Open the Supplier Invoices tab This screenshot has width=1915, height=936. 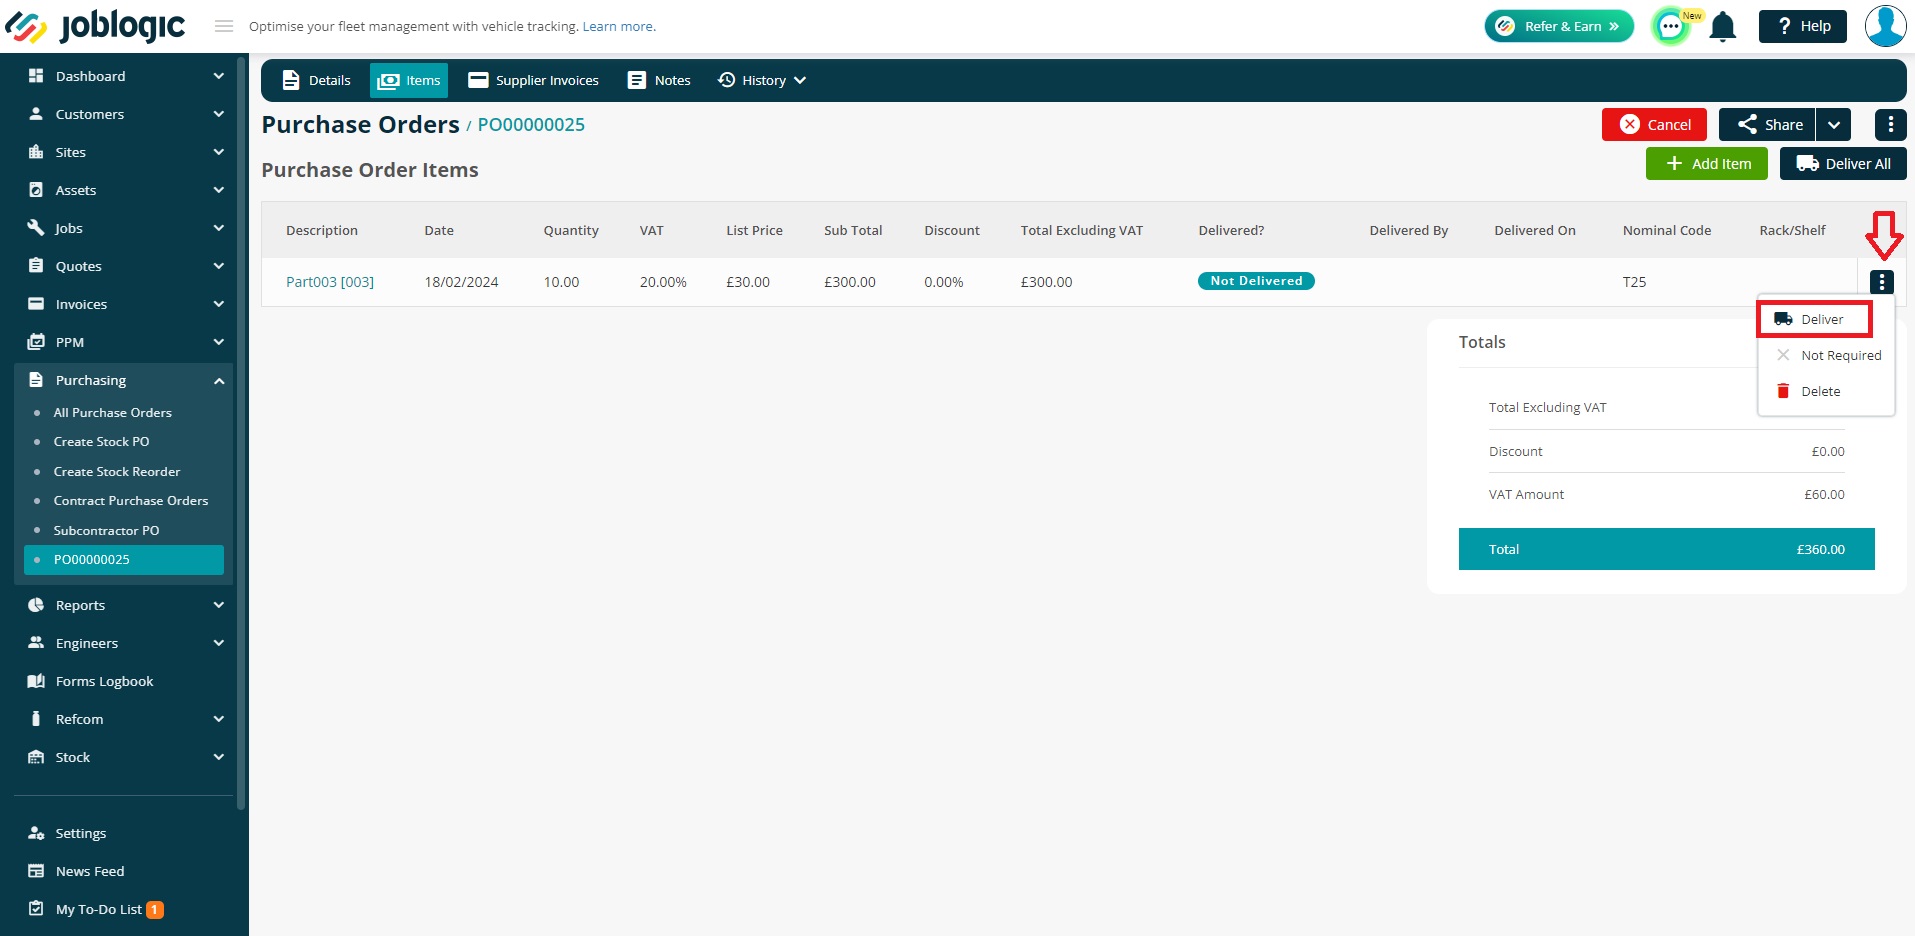(x=534, y=80)
